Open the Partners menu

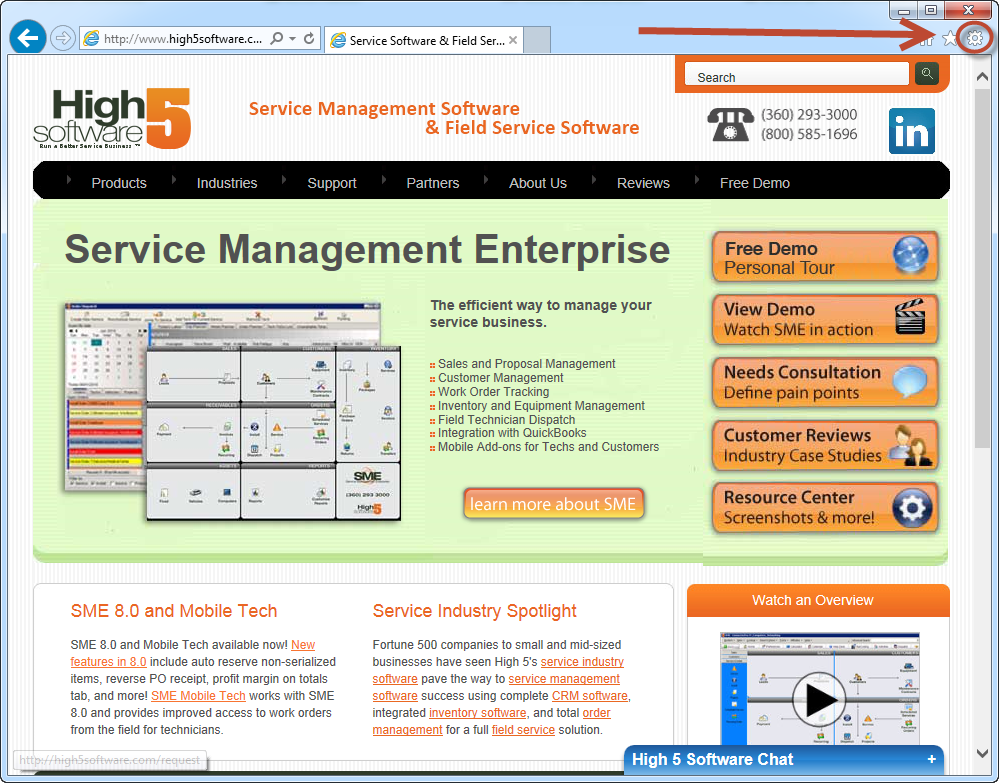click(433, 183)
